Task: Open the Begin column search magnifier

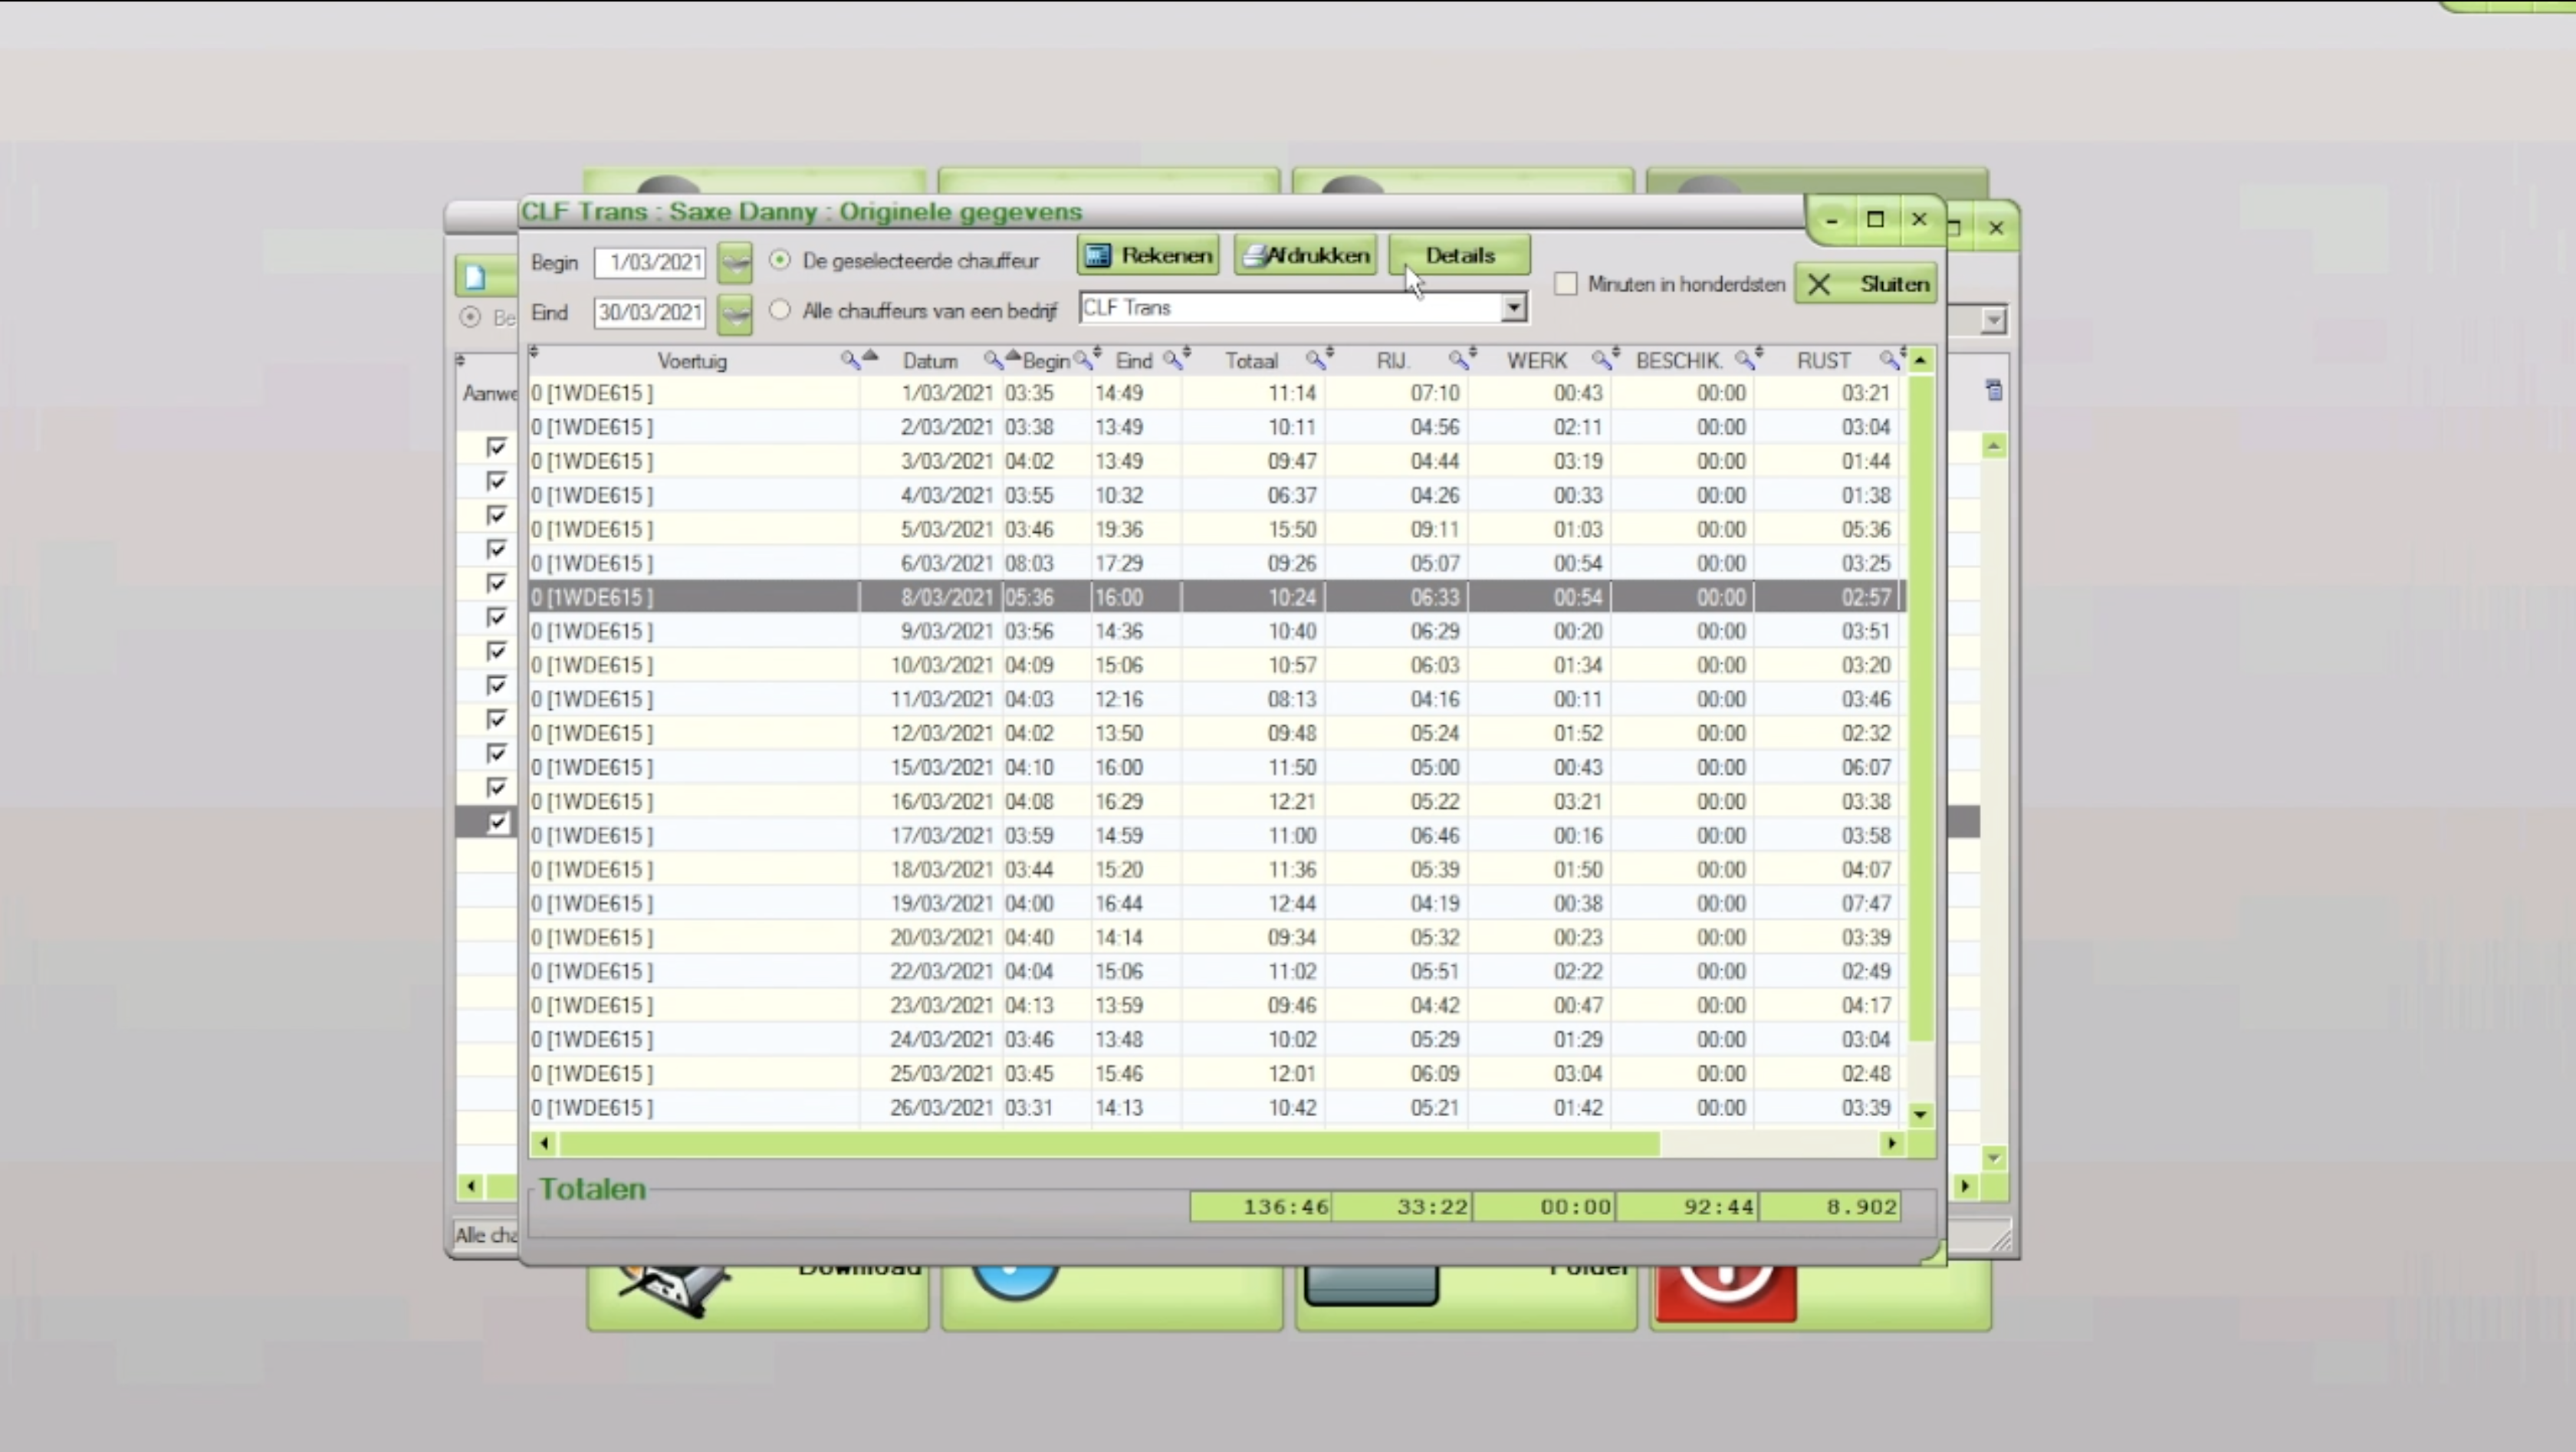Action: (x=1082, y=360)
